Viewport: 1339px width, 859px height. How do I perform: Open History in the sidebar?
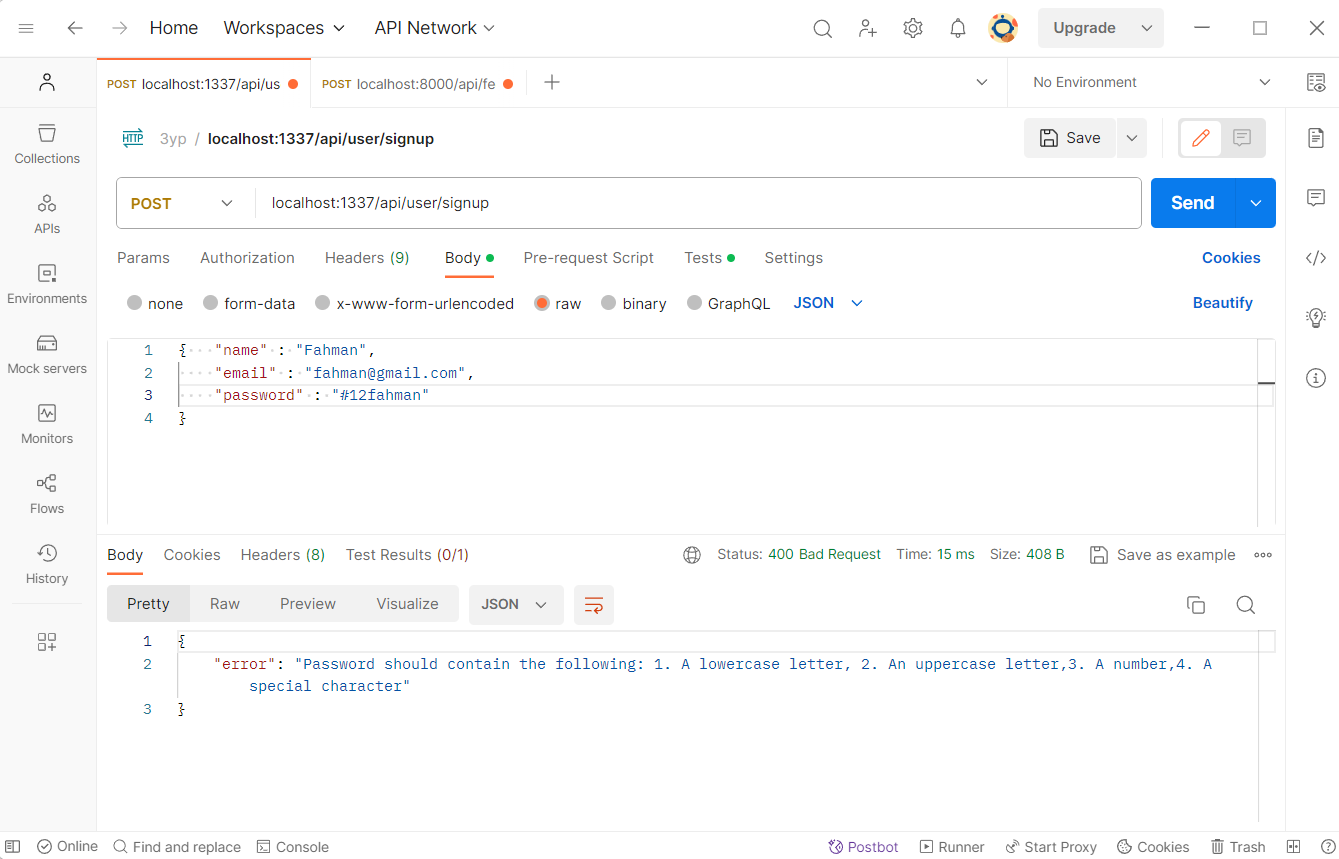[47, 564]
